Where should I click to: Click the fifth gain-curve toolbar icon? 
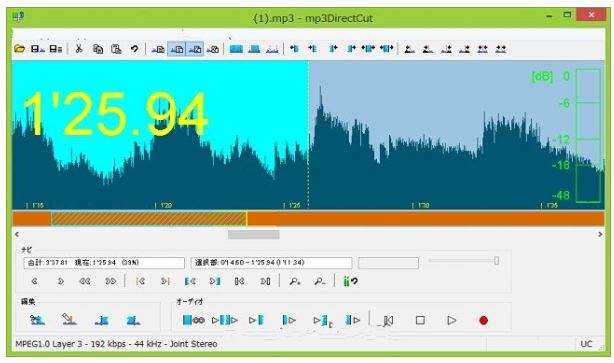pos(482,49)
